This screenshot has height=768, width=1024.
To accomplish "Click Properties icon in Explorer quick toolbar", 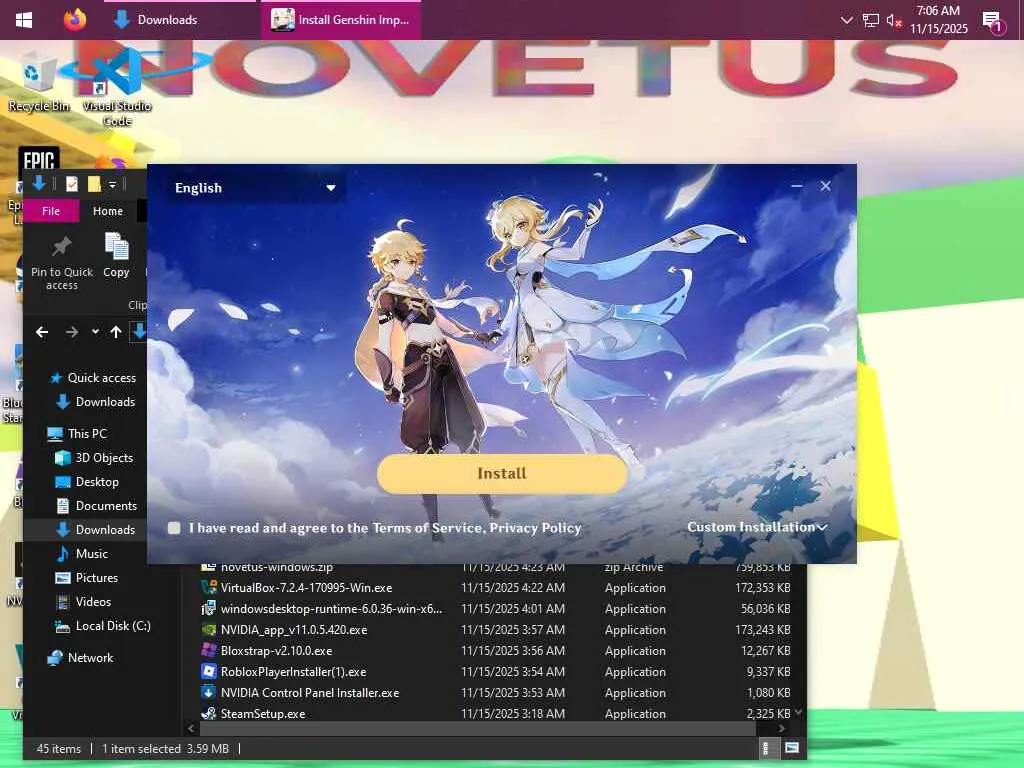I will (x=72, y=185).
